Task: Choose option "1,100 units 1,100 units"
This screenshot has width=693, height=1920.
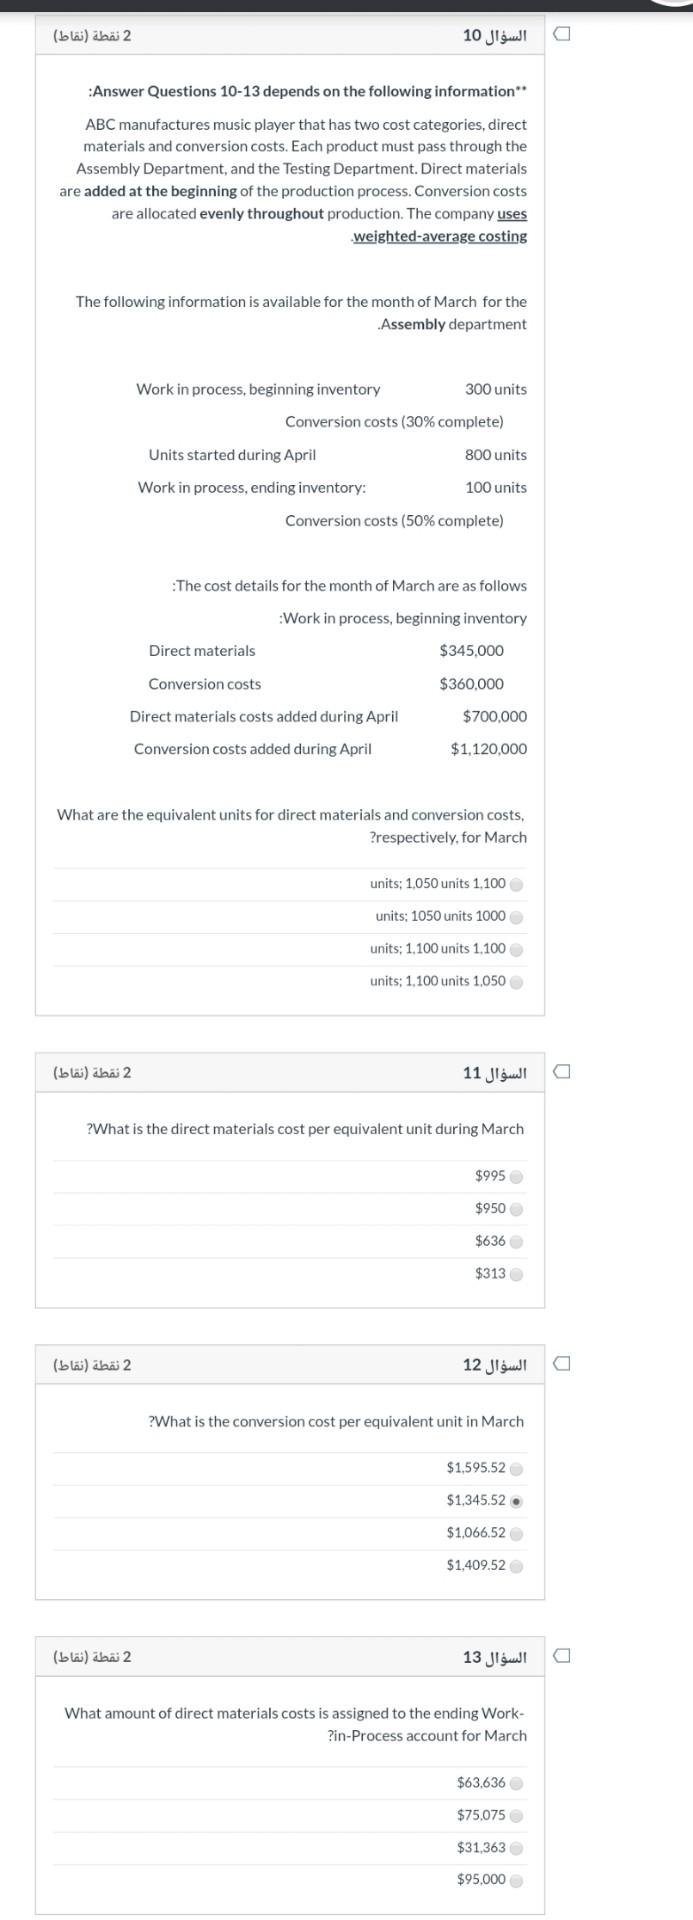Action: [x=517, y=949]
